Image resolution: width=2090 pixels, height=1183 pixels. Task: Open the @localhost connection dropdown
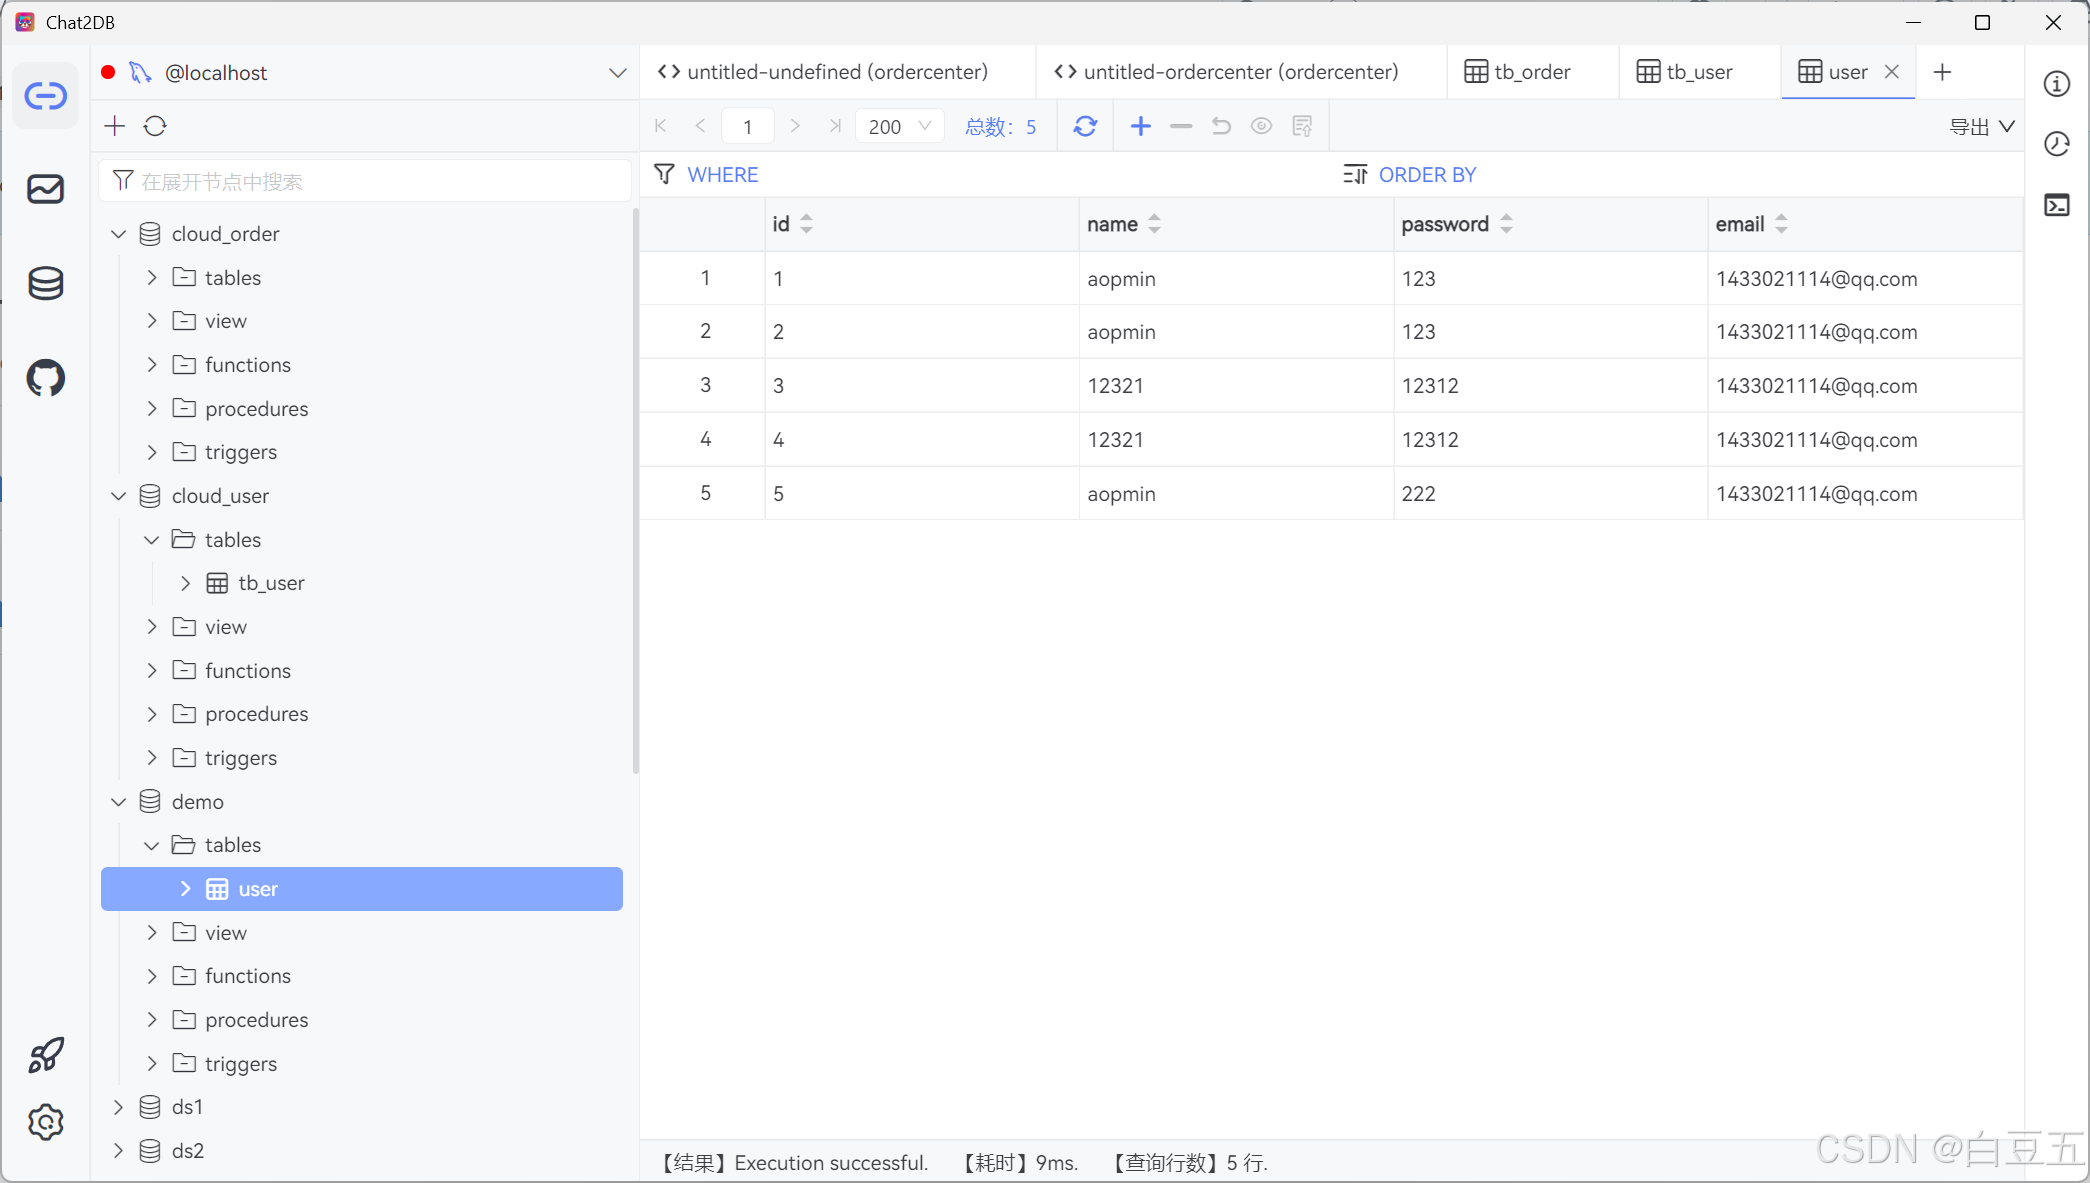click(x=617, y=73)
